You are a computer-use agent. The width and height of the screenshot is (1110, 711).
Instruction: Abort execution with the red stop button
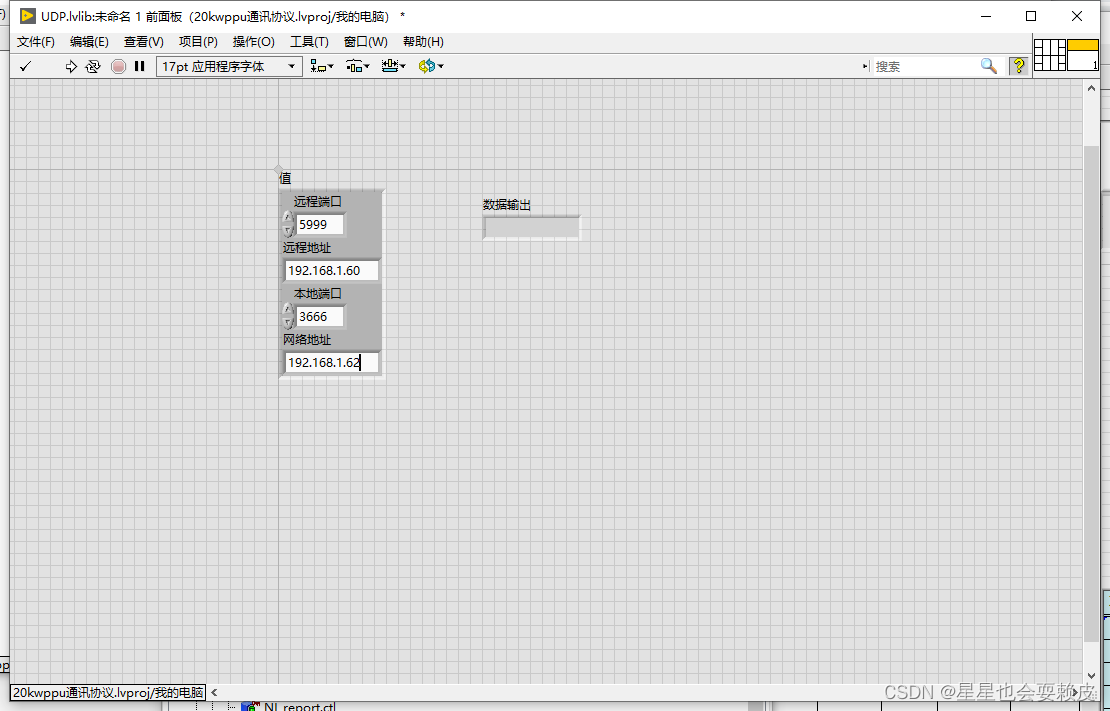pos(119,66)
